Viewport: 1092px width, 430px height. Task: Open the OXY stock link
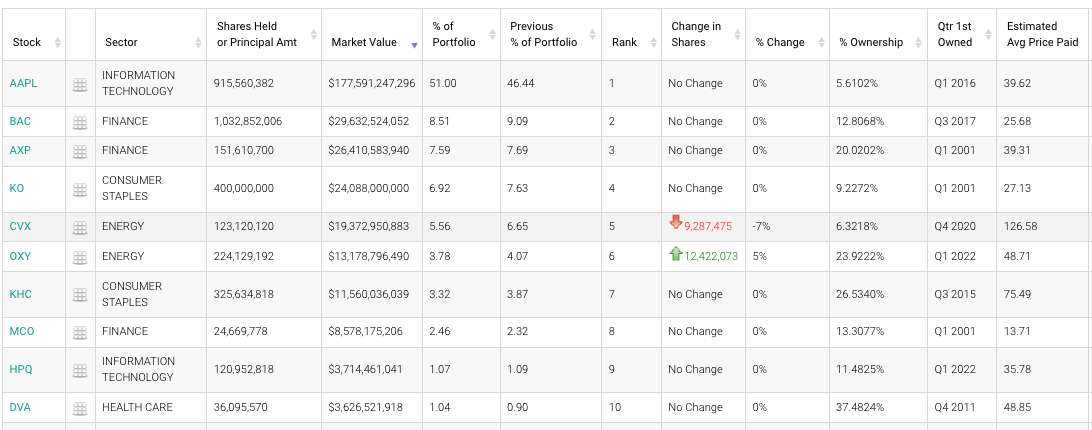click(x=20, y=256)
